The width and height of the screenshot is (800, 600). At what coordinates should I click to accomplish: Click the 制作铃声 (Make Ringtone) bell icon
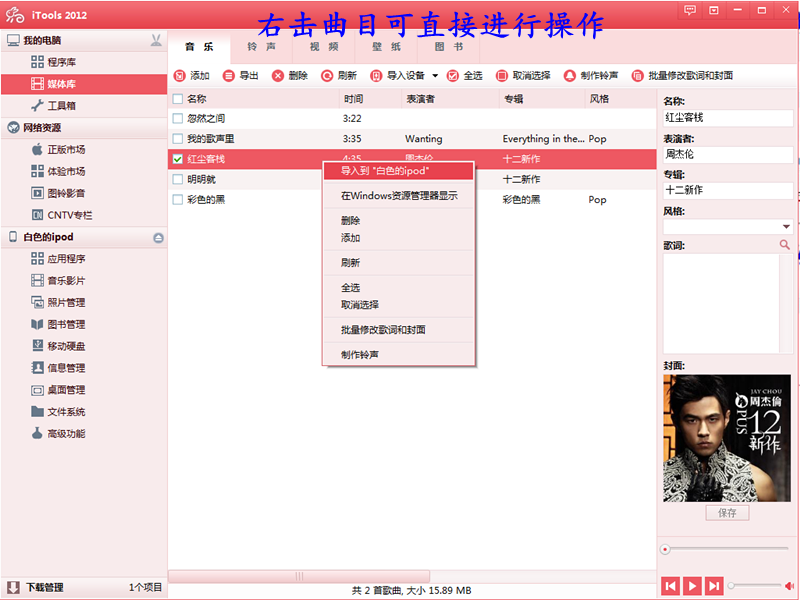point(570,76)
